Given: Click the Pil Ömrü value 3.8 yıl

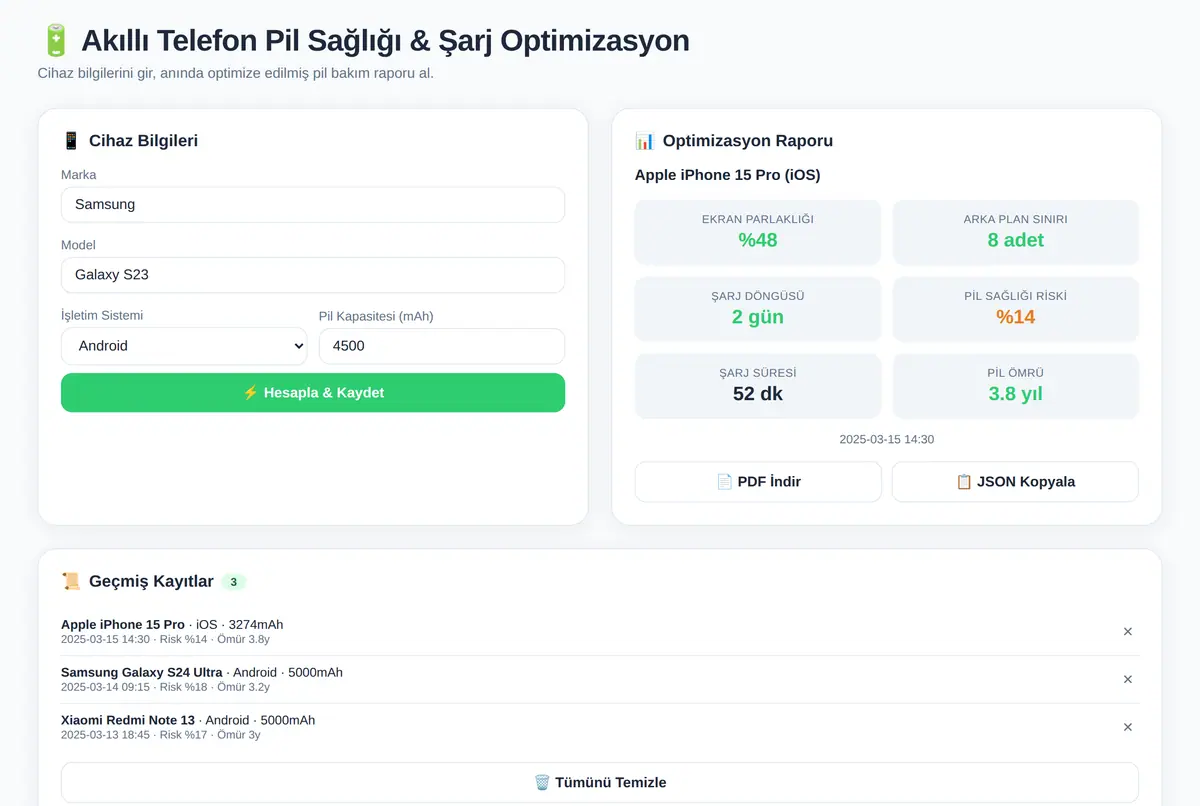Looking at the screenshot, I should tap(1015, 394).
